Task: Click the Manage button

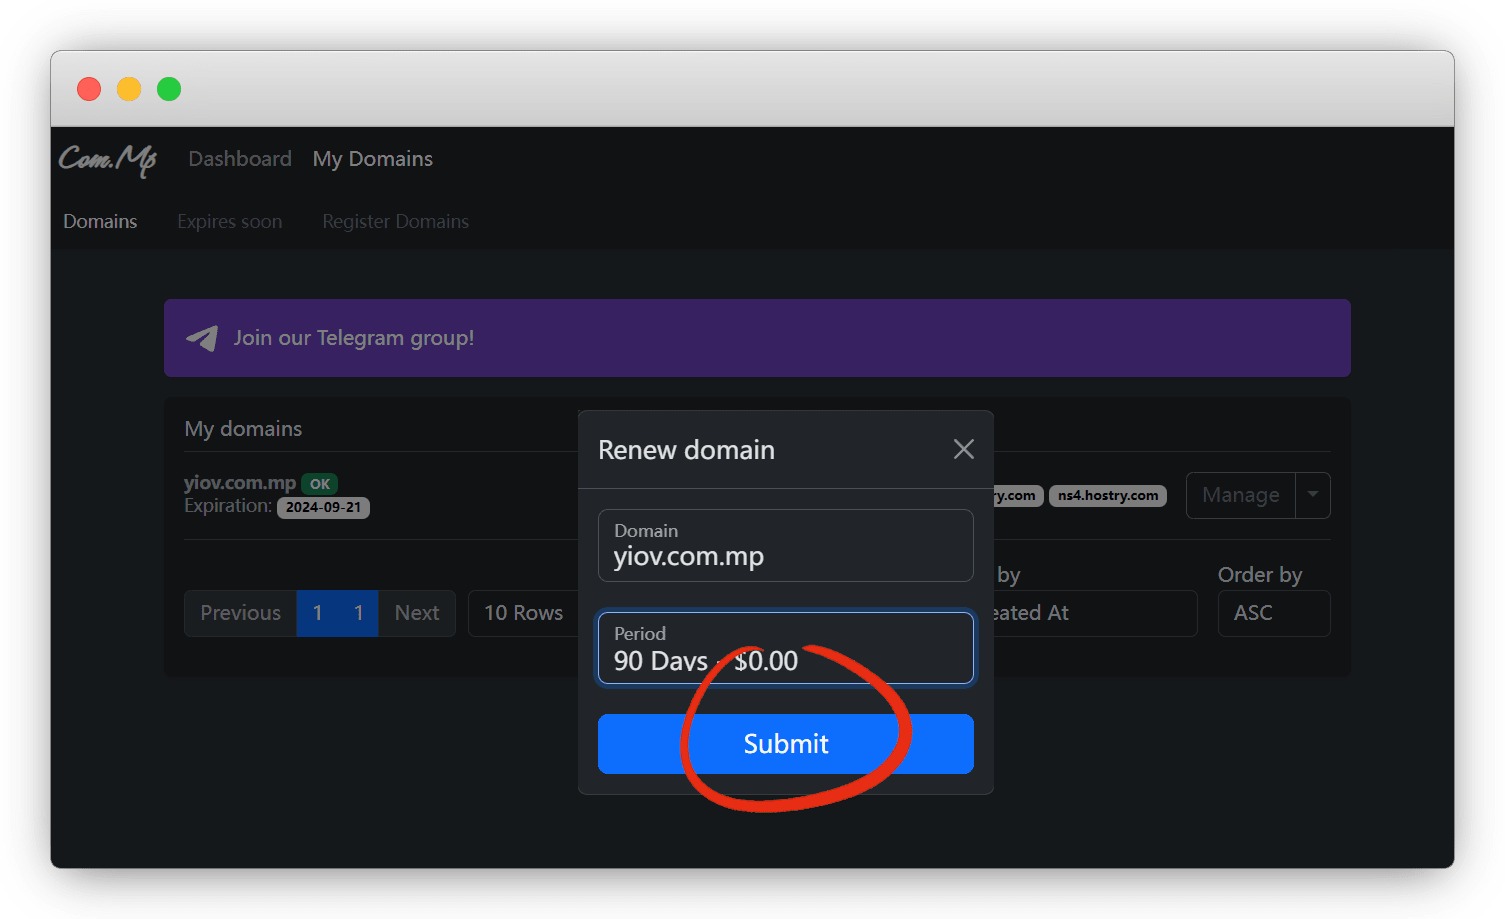Action: [x=1240, y=495]
